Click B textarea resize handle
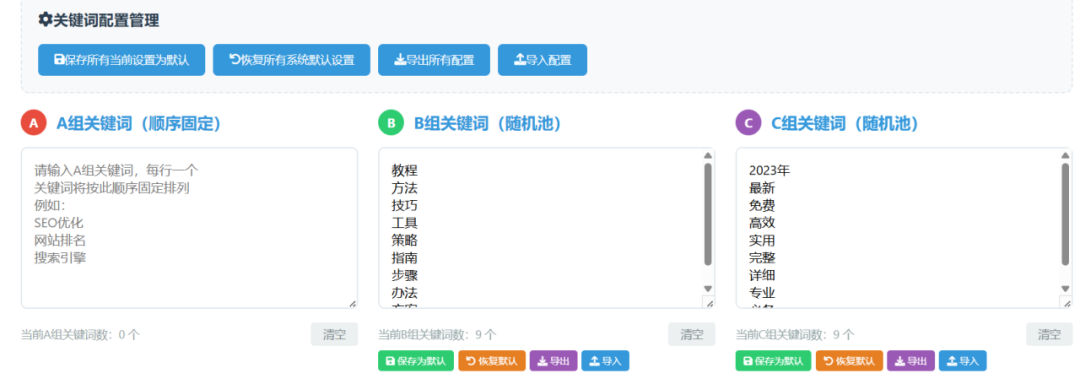The image size is (1080, 384). (x=709, y=303)
